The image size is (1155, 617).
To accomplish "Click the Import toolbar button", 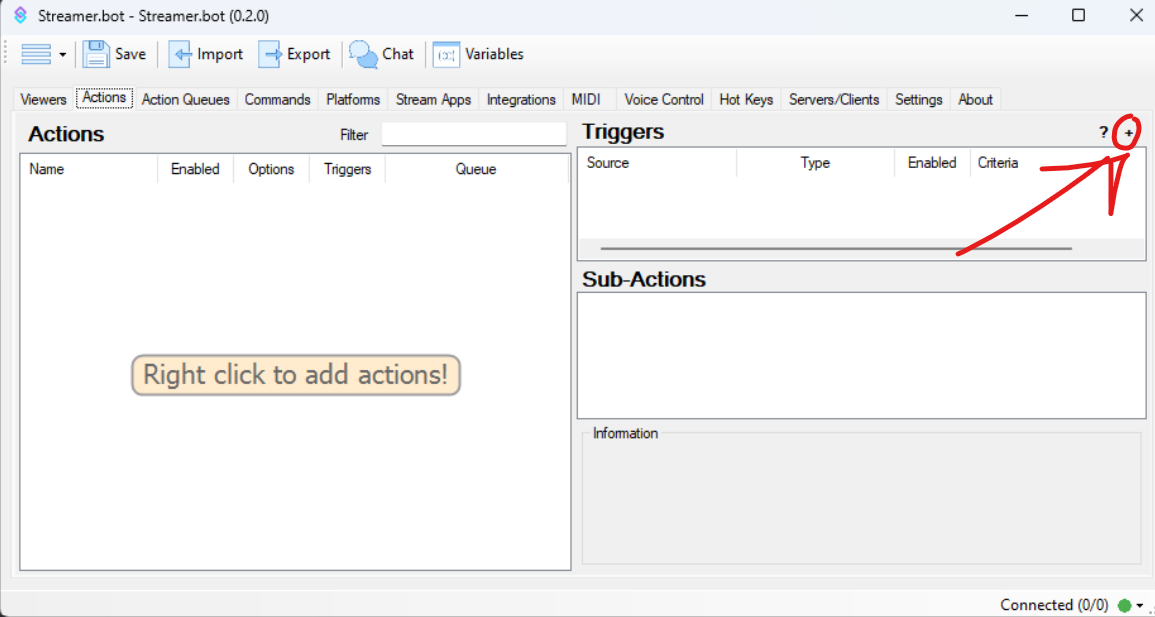I will coord(206,54).
